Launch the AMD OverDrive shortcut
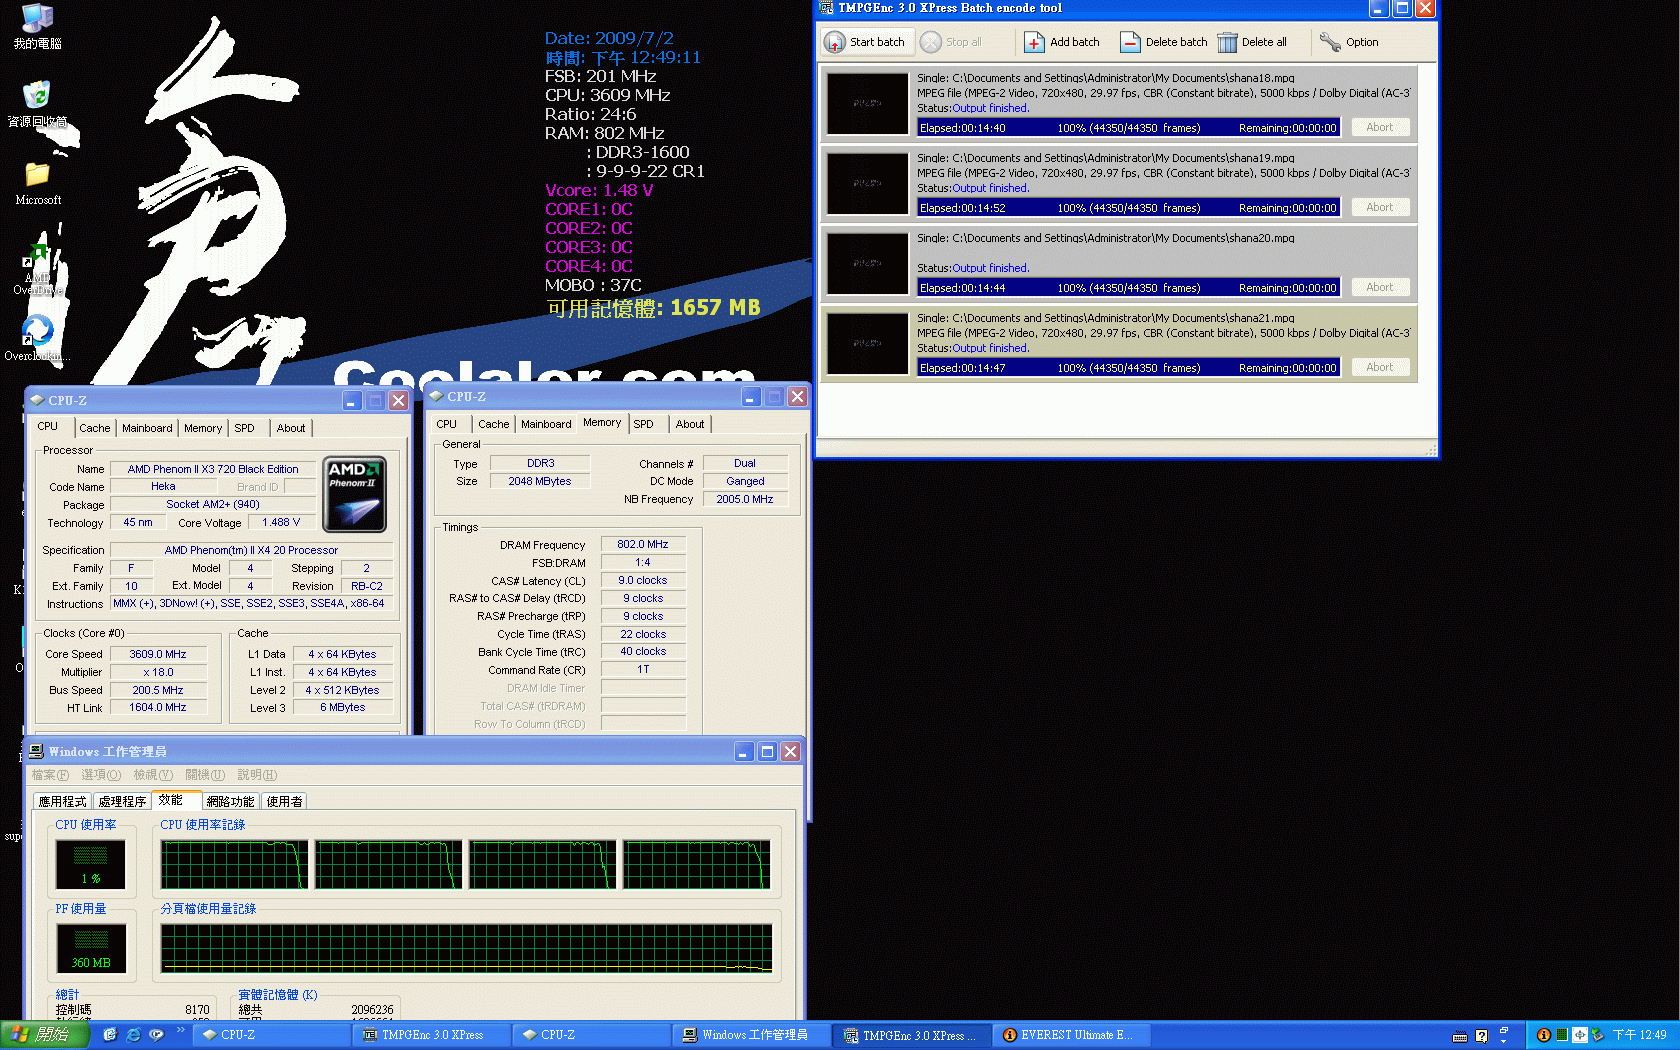The height and width of the screenshot is (1050, 1680). tap(38, 268)
